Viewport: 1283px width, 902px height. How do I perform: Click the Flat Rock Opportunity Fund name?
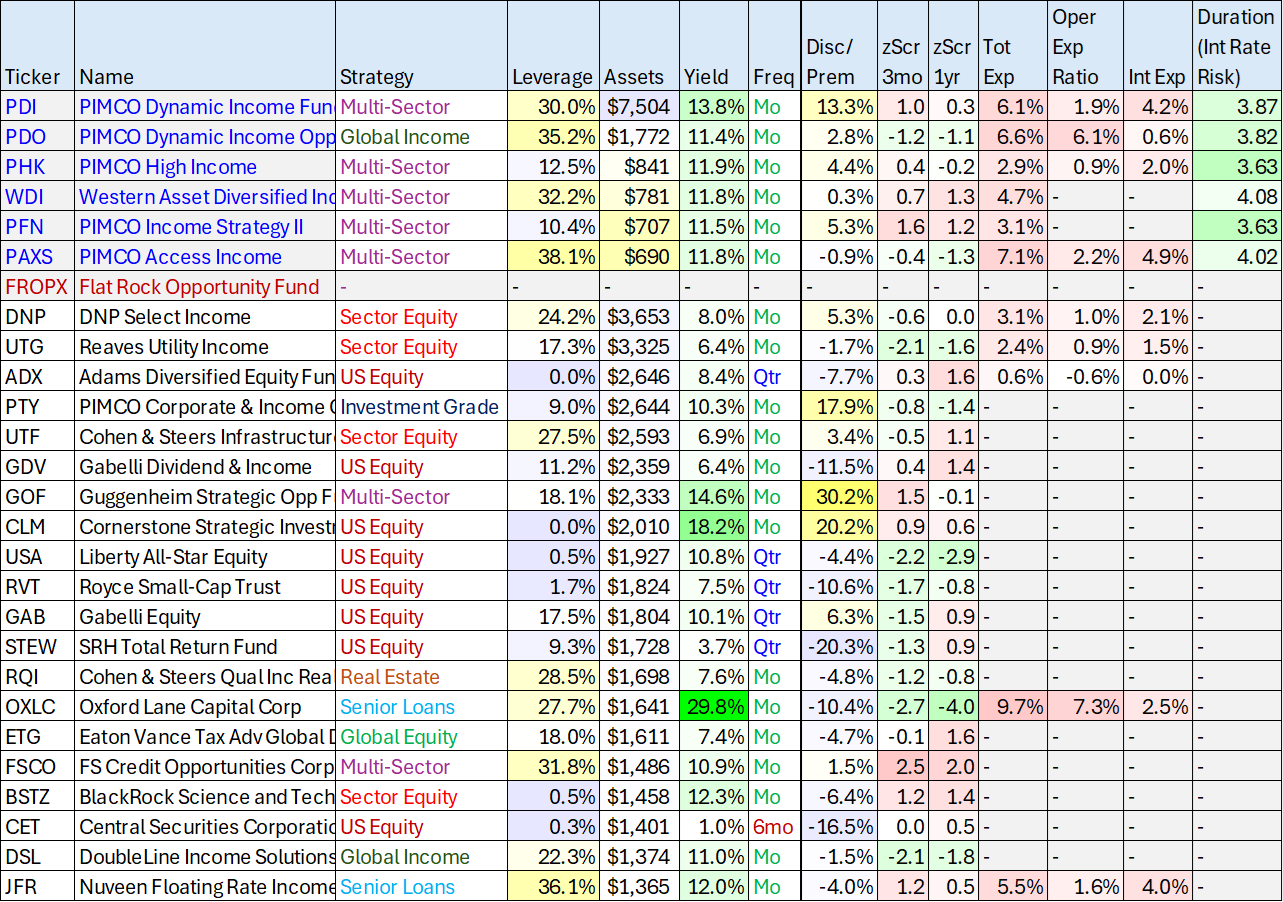tap(199, 287)
